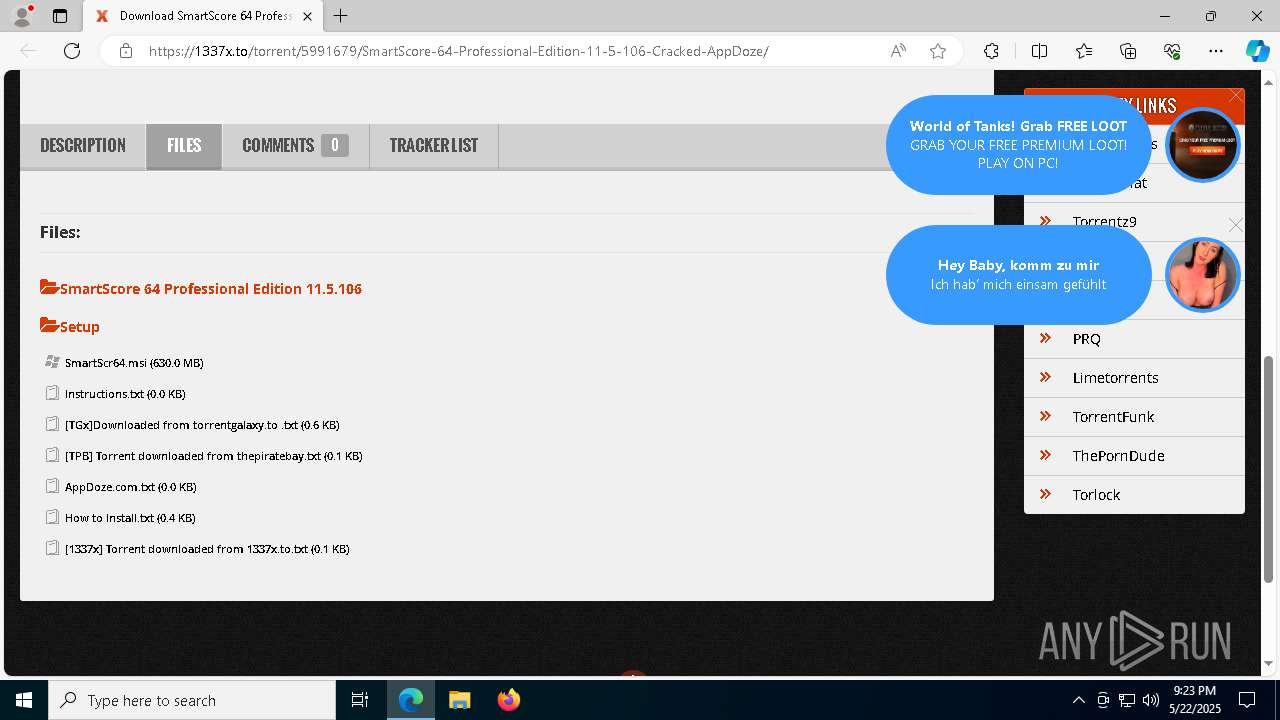Close the World of Tanks popup

(1236, 96)
